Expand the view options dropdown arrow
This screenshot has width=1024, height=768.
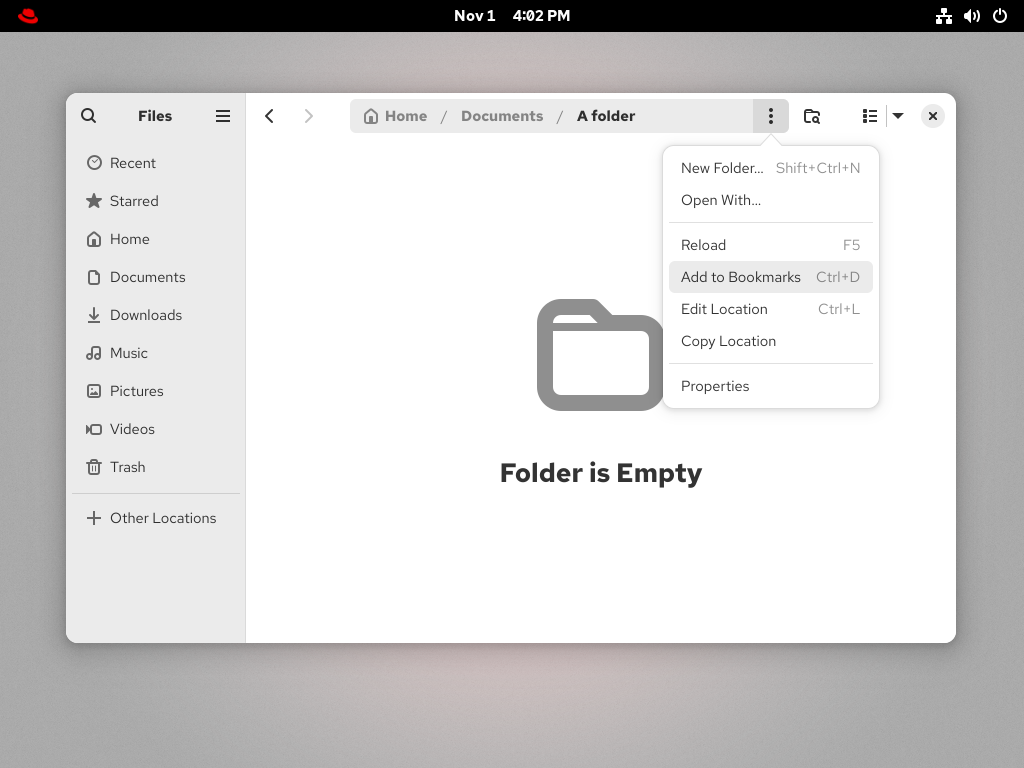(x=898, y=116)
